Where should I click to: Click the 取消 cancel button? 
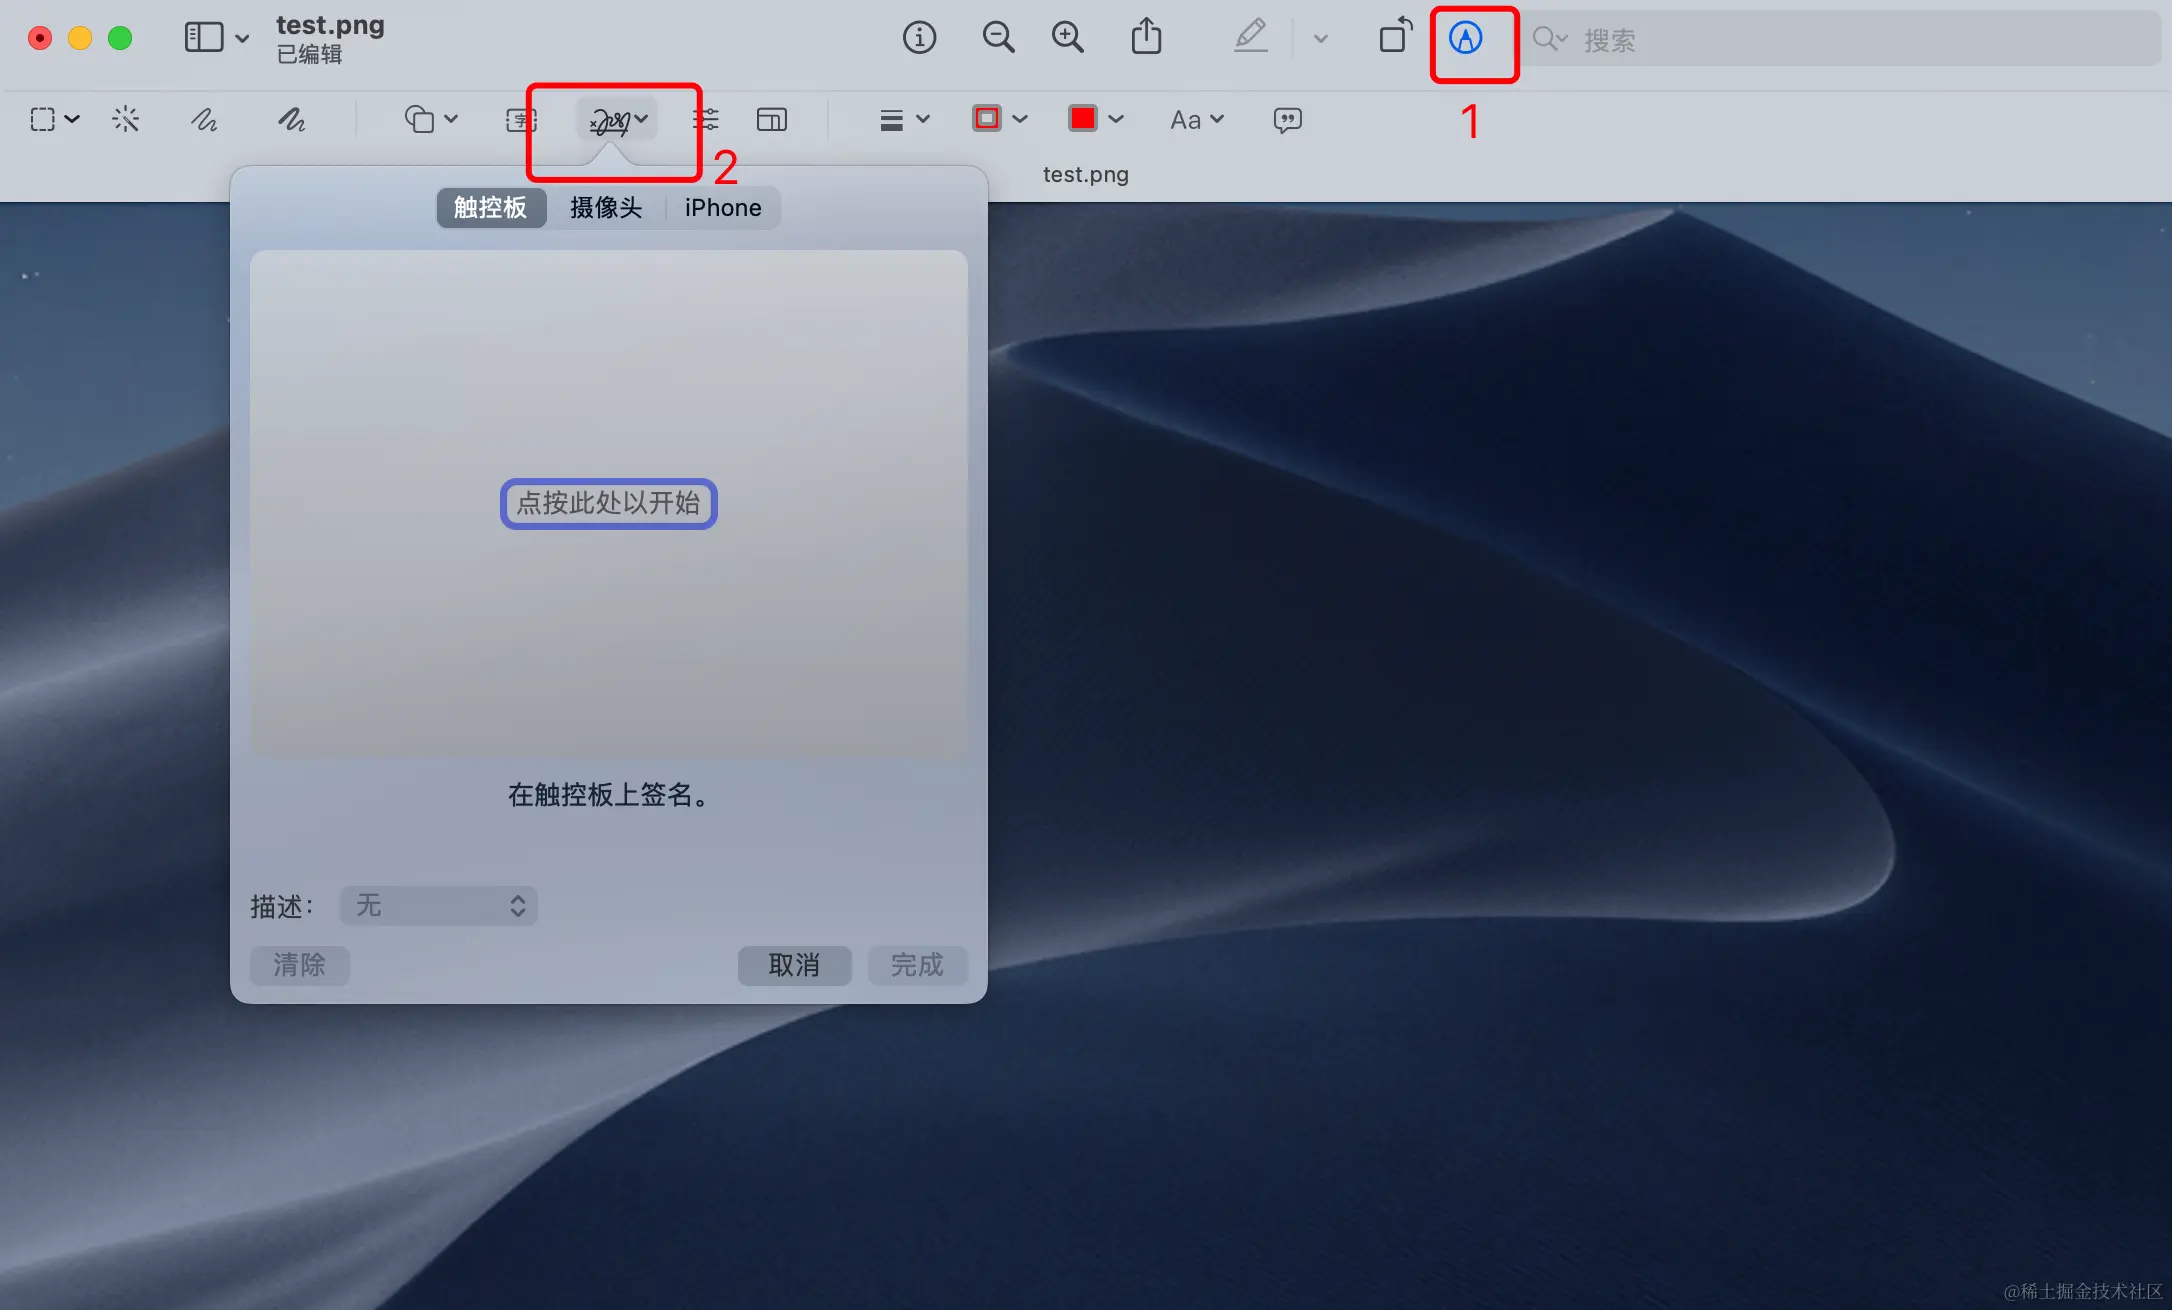[x=794, y=965]
